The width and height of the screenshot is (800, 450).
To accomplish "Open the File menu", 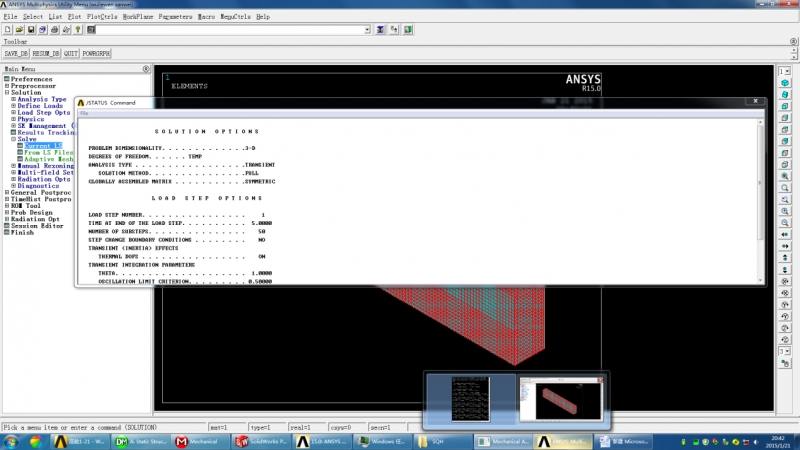I will coord(10,17).
